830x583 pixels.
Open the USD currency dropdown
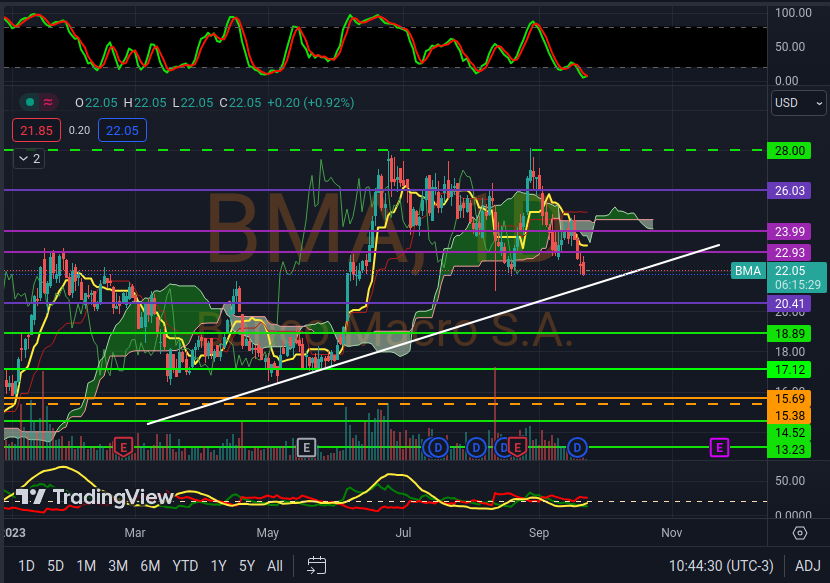coord(798,103)
